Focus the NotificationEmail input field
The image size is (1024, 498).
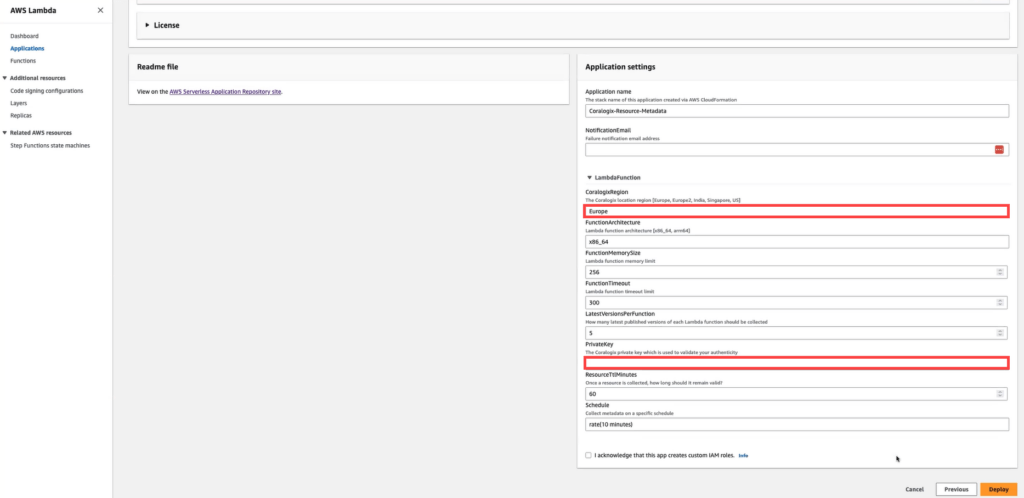click(x=797, y=149)
